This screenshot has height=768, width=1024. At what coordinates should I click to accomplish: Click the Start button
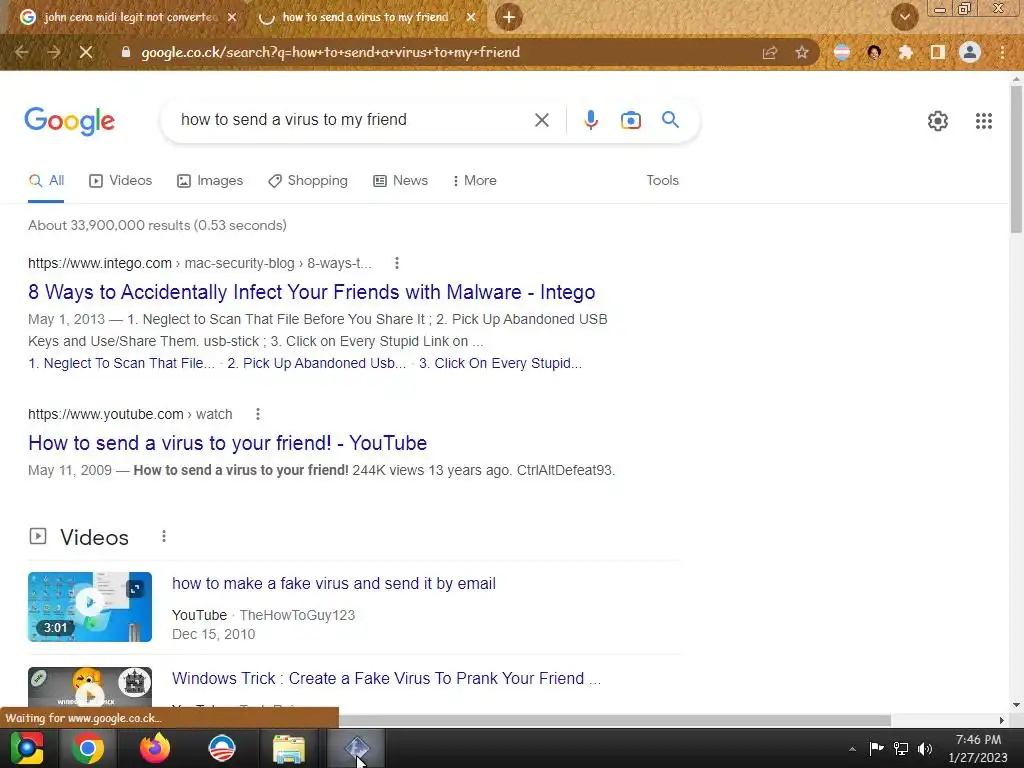tap(26, 748)
